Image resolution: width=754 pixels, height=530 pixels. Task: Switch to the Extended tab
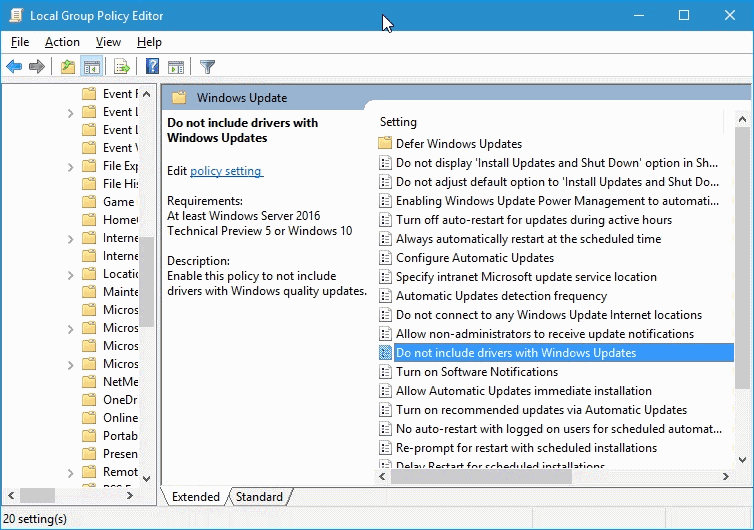195,496
